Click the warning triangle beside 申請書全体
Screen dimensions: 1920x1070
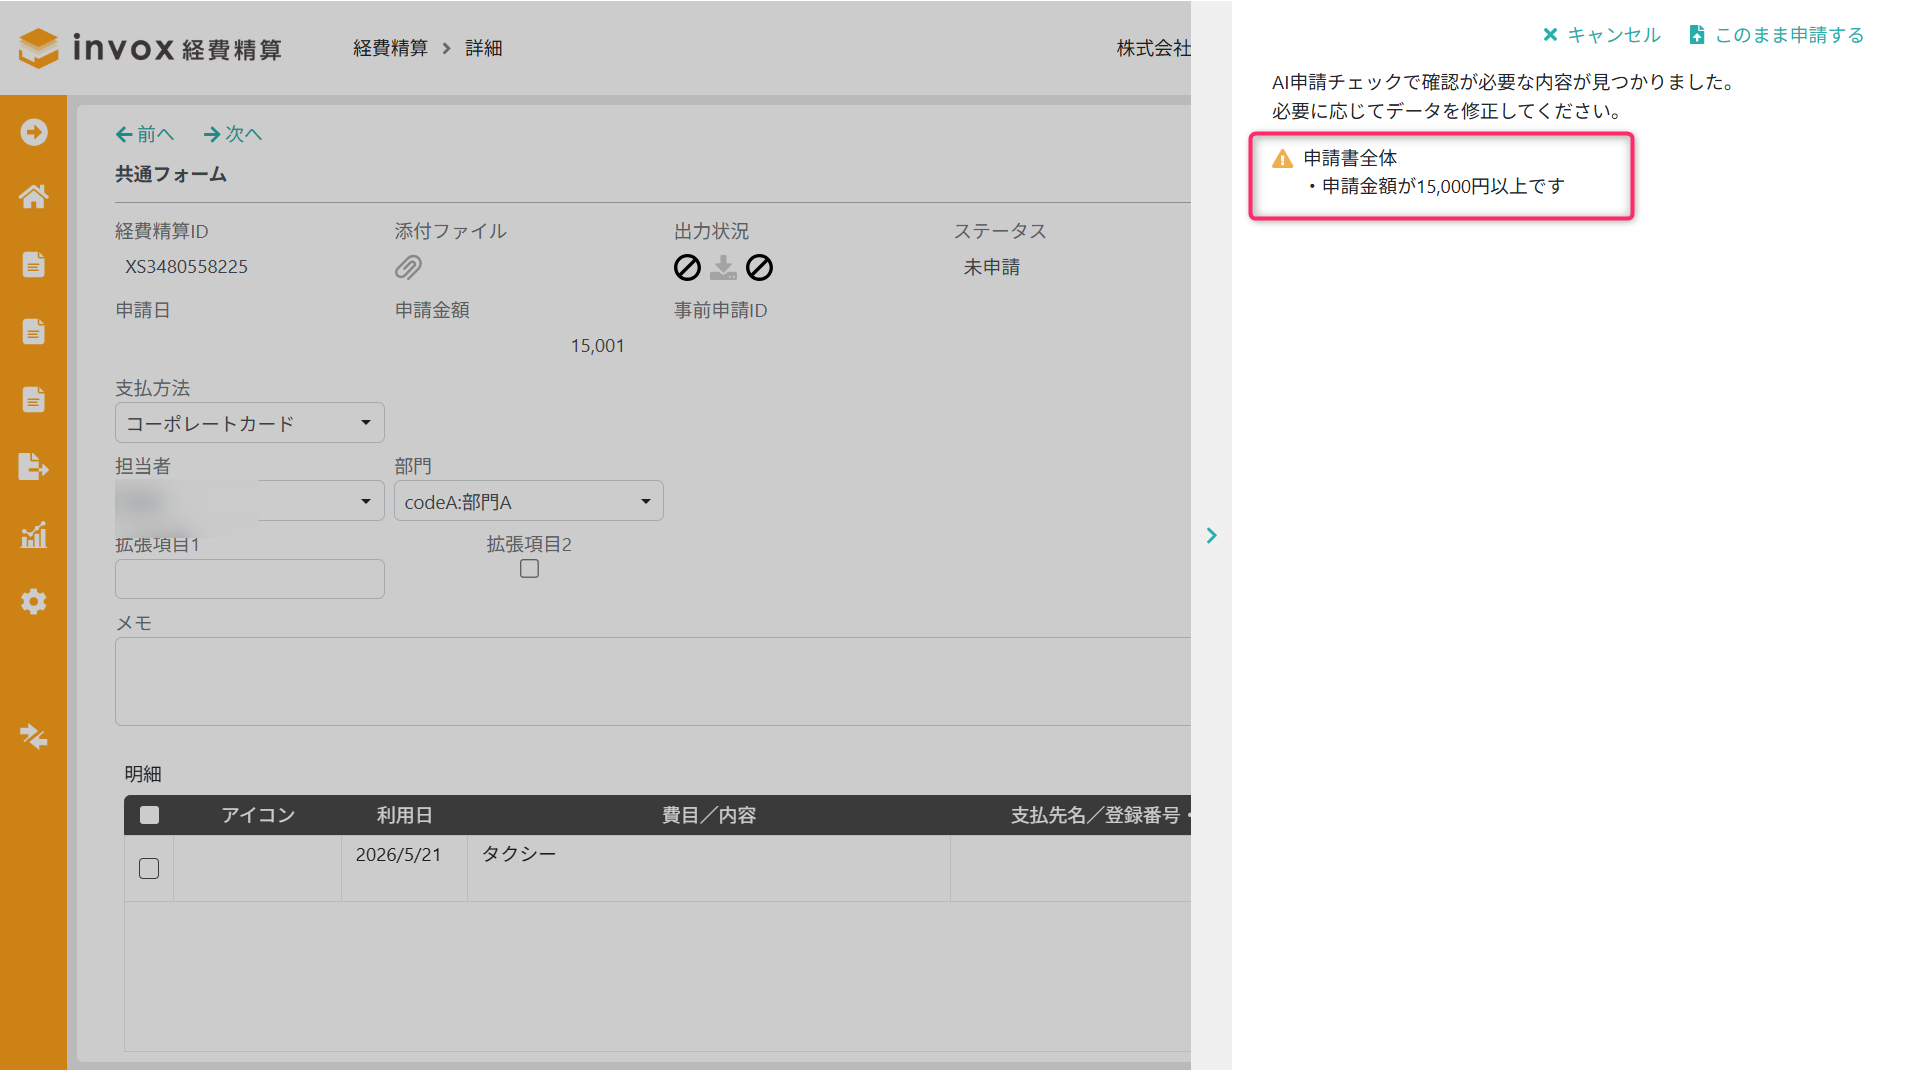(x=1282, y=158)
